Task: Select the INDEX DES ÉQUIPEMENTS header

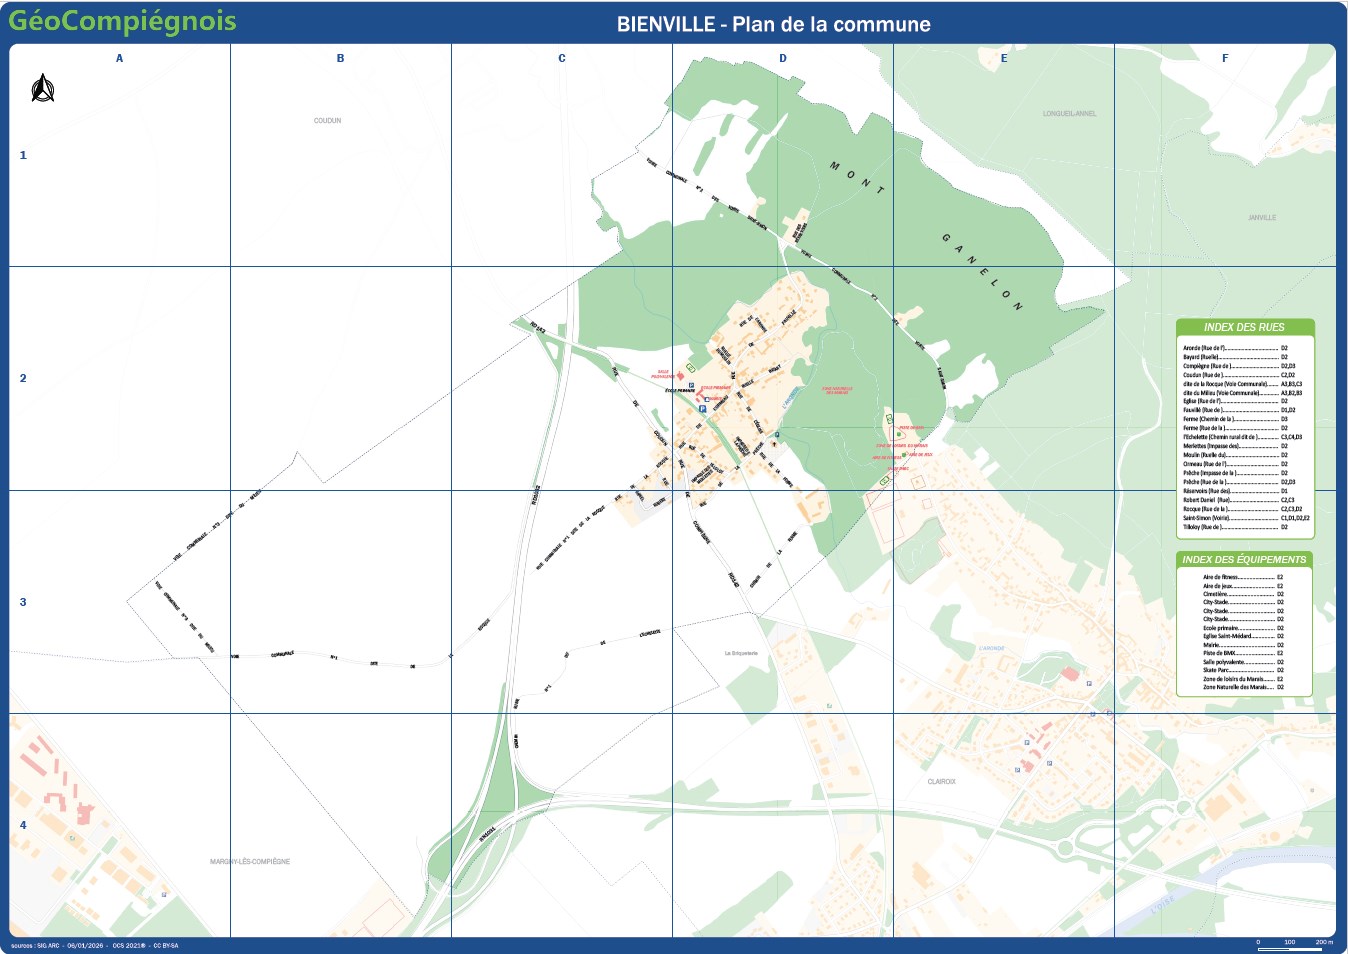Action: point(1244,559)
